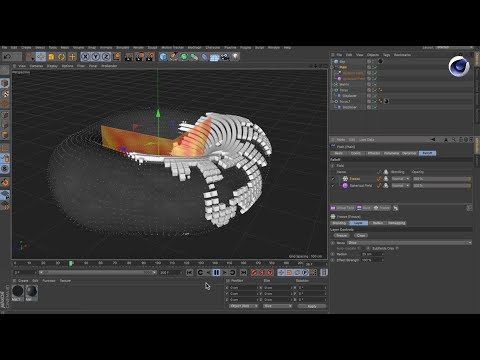
Task: Open the Cameras viewport menu
Action: [x=36, y=66]
